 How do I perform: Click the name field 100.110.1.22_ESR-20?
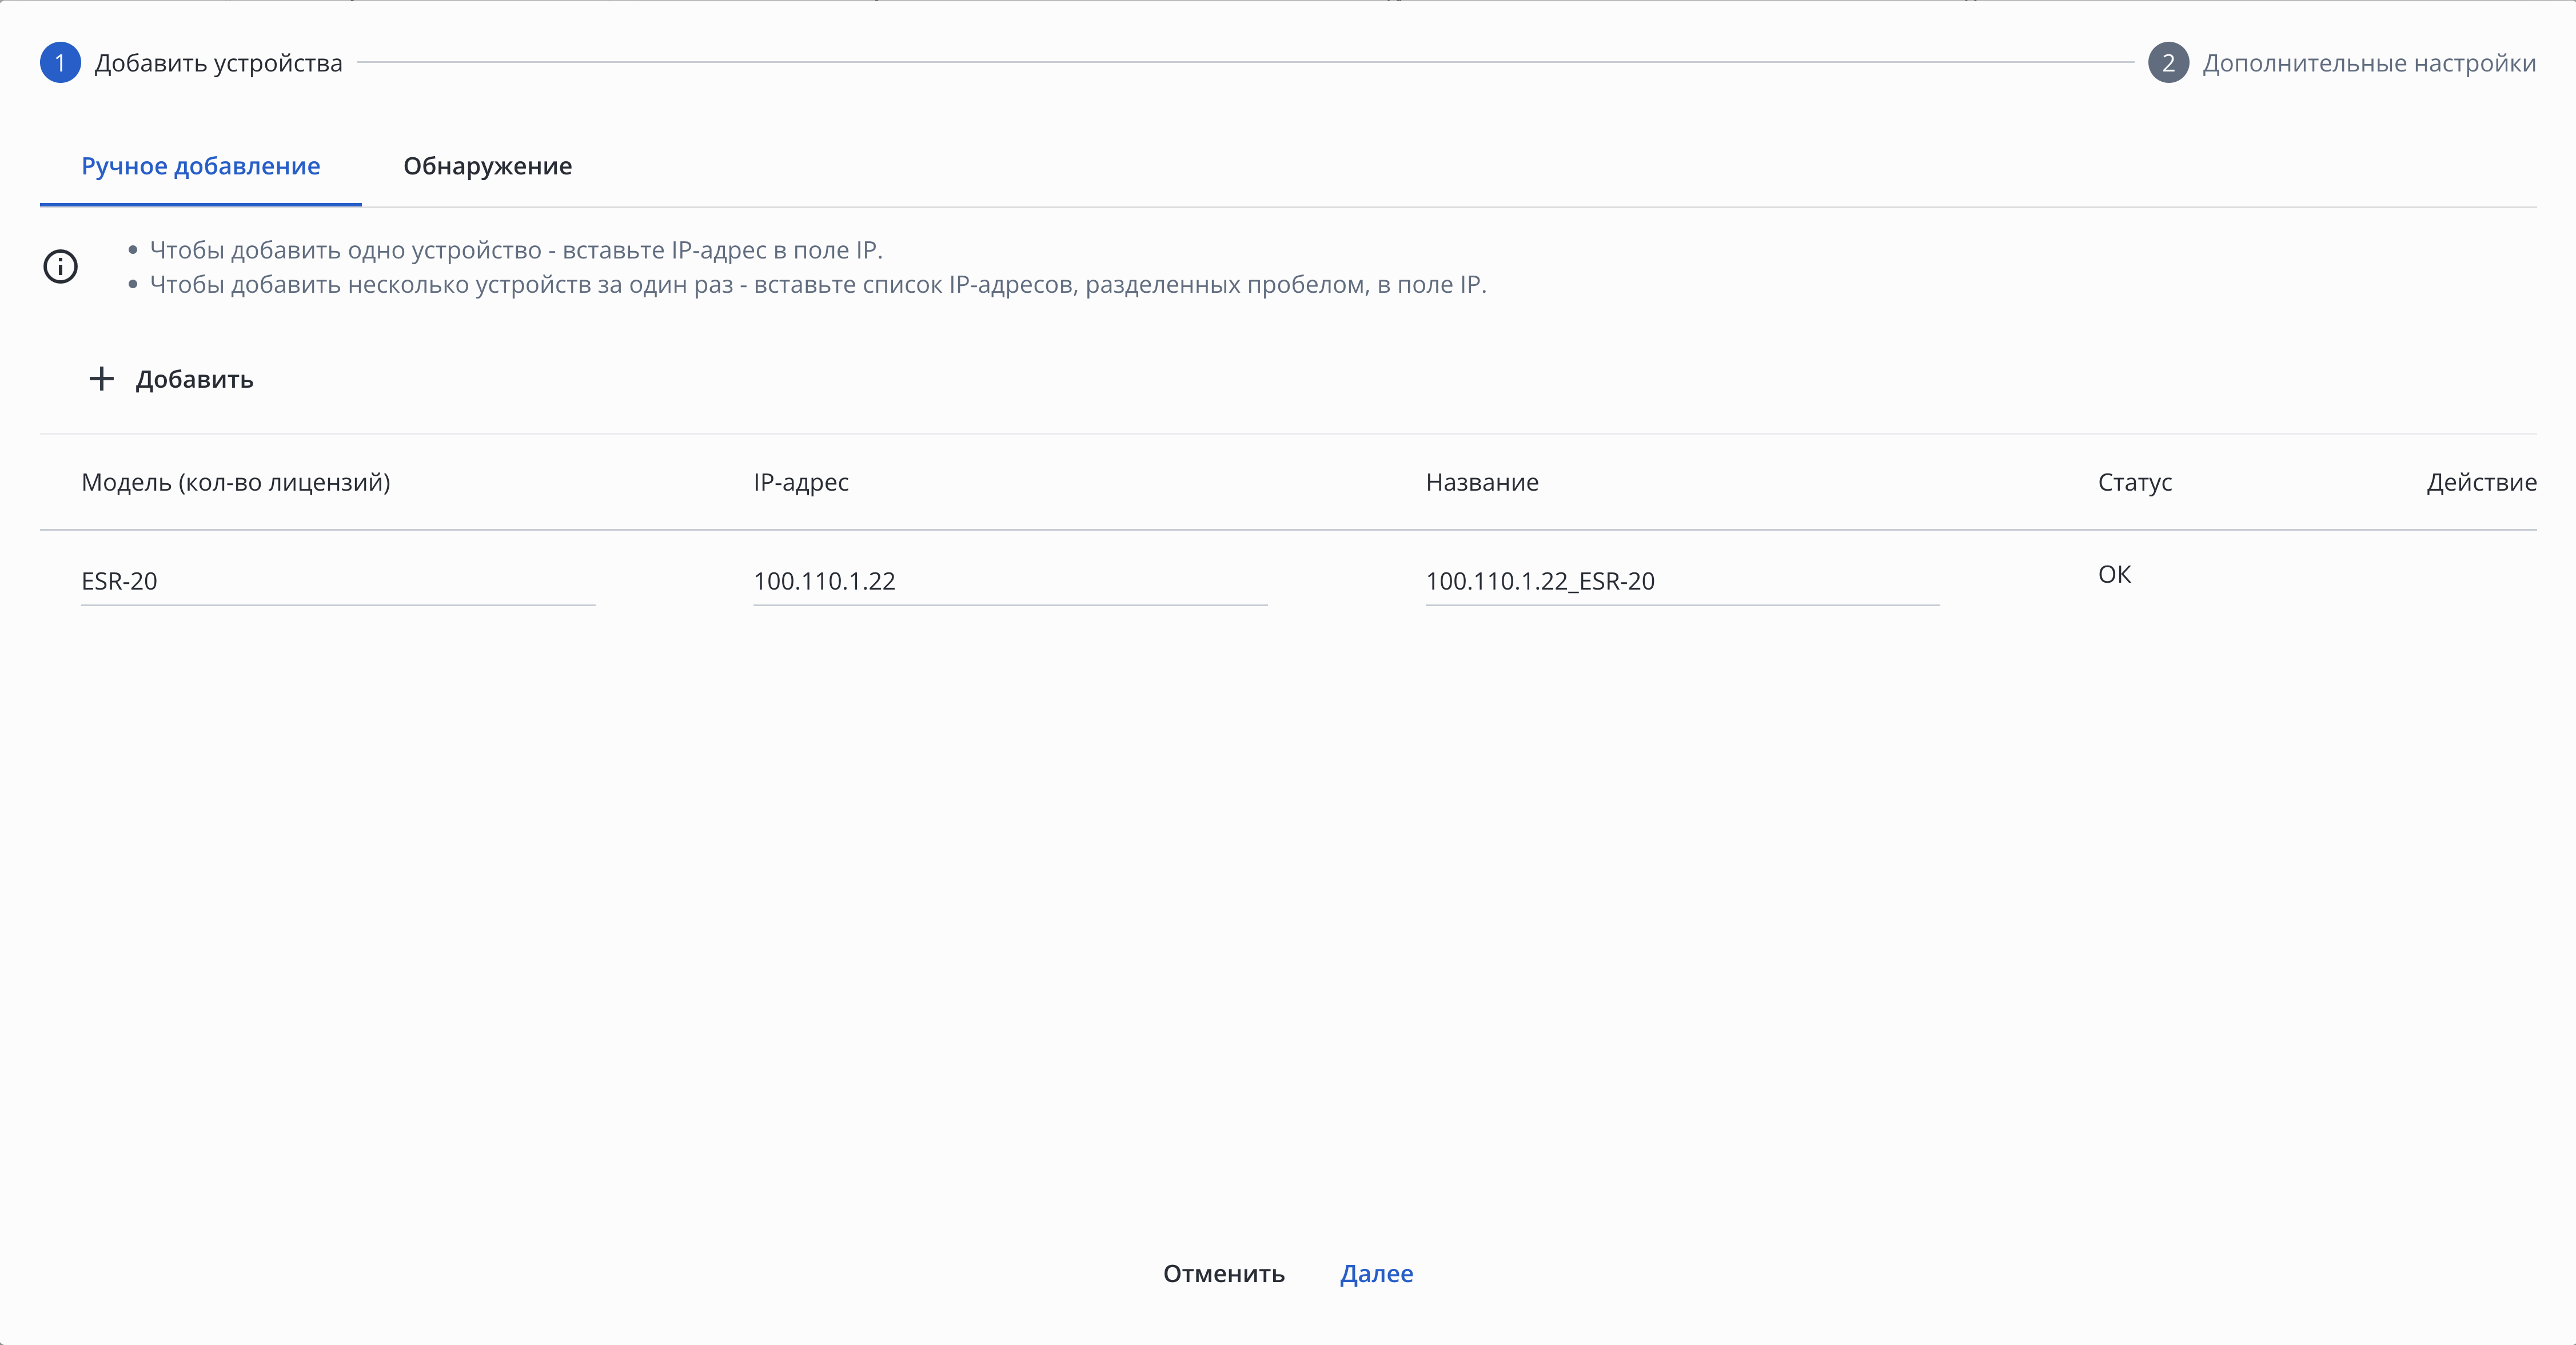pos(1681,581)
